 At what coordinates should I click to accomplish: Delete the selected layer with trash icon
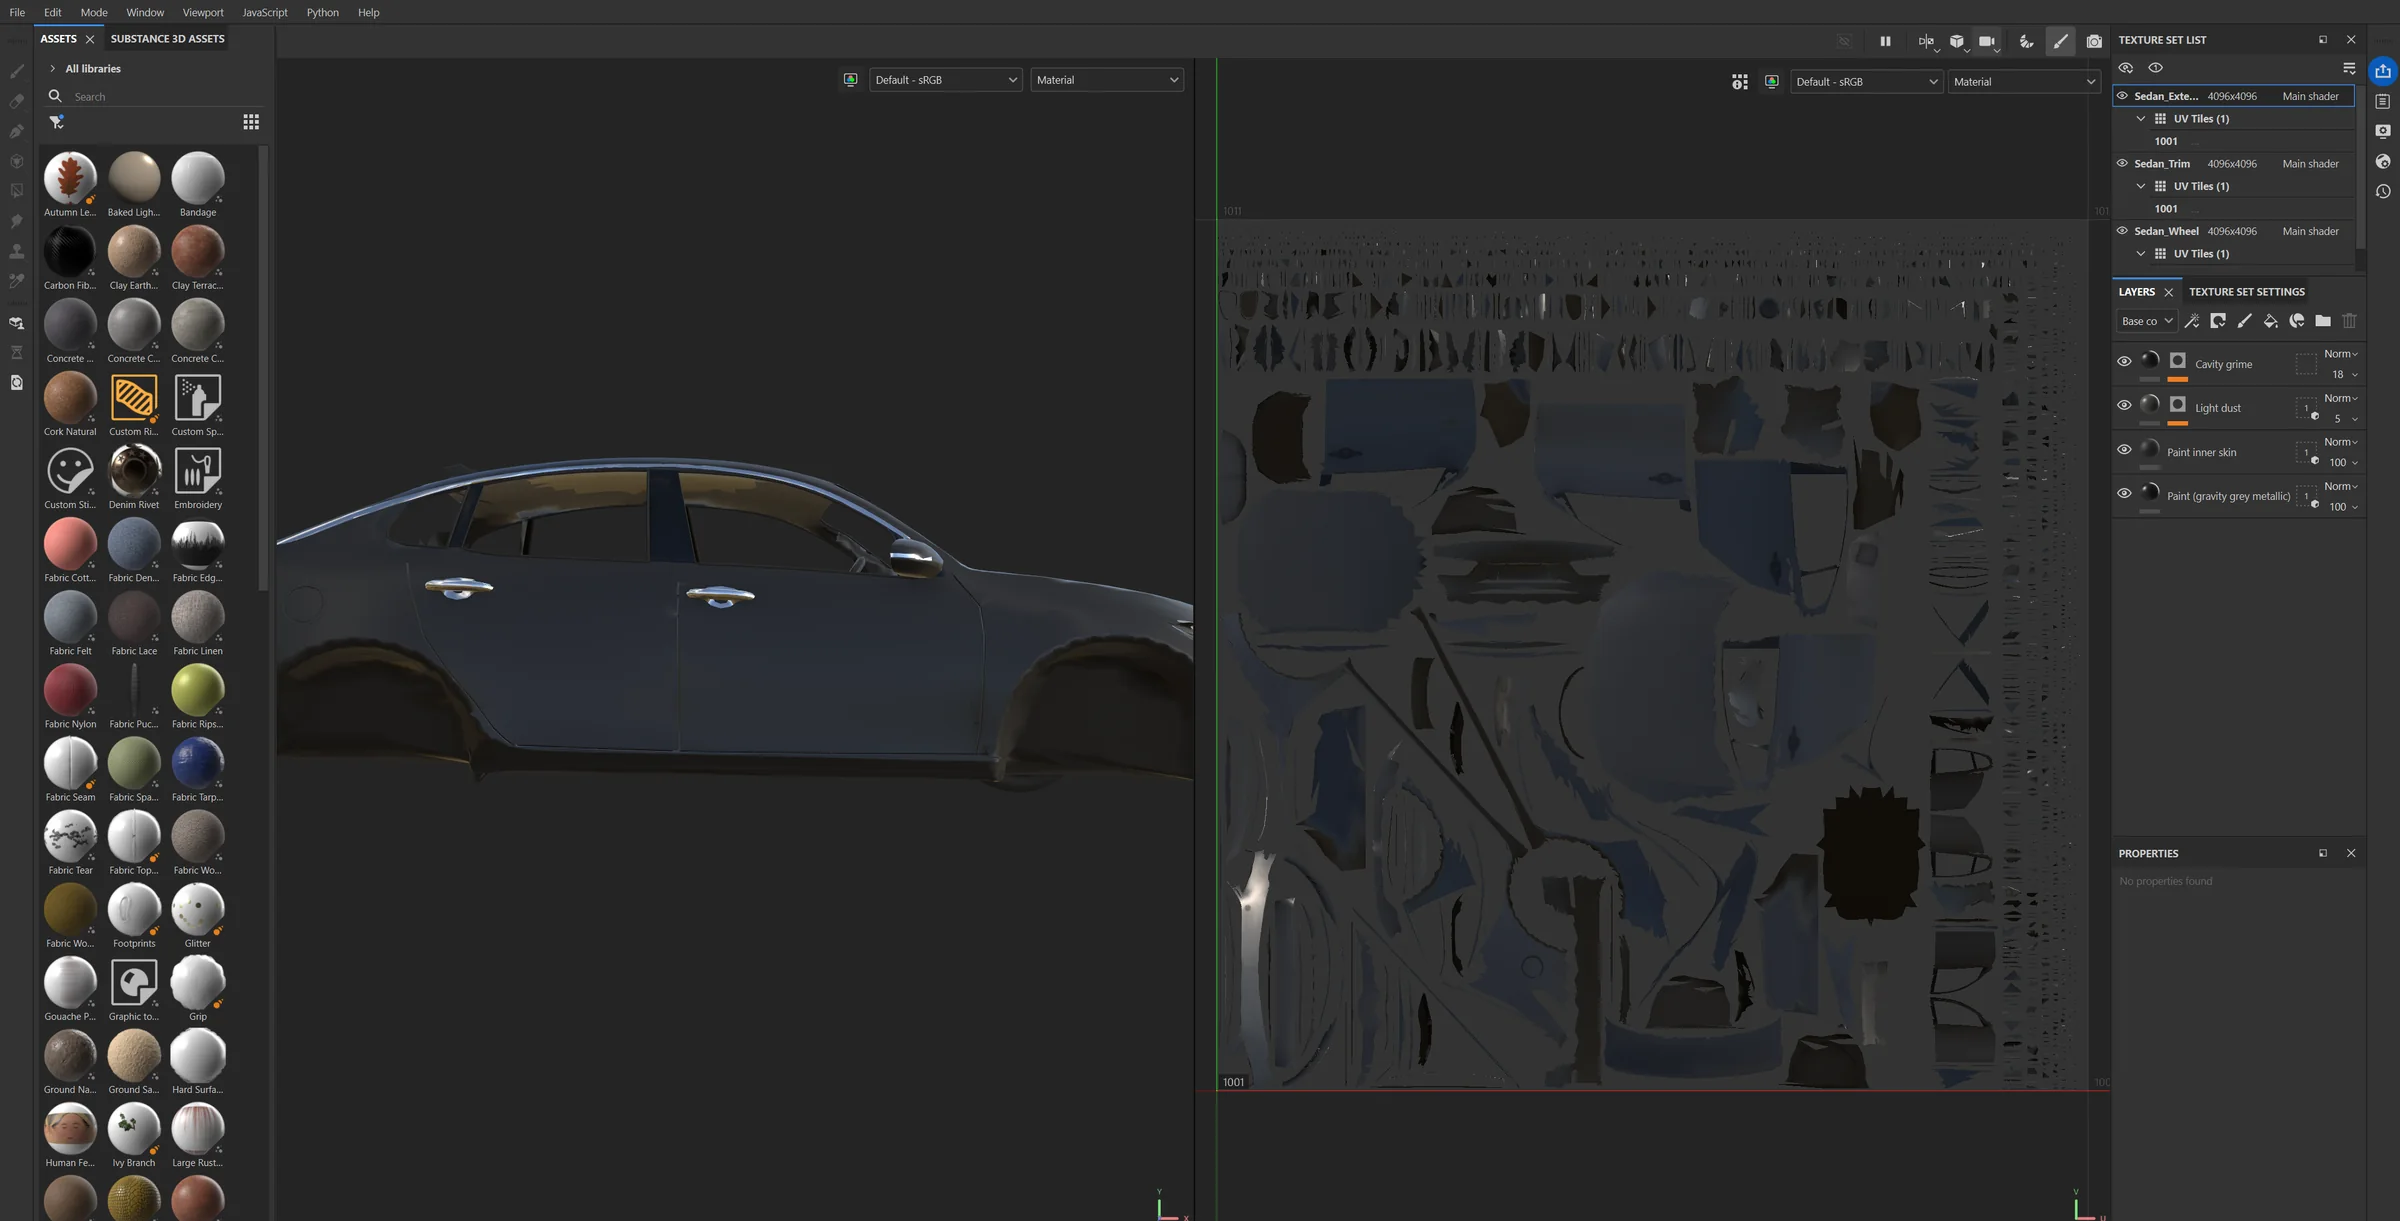2349,321
